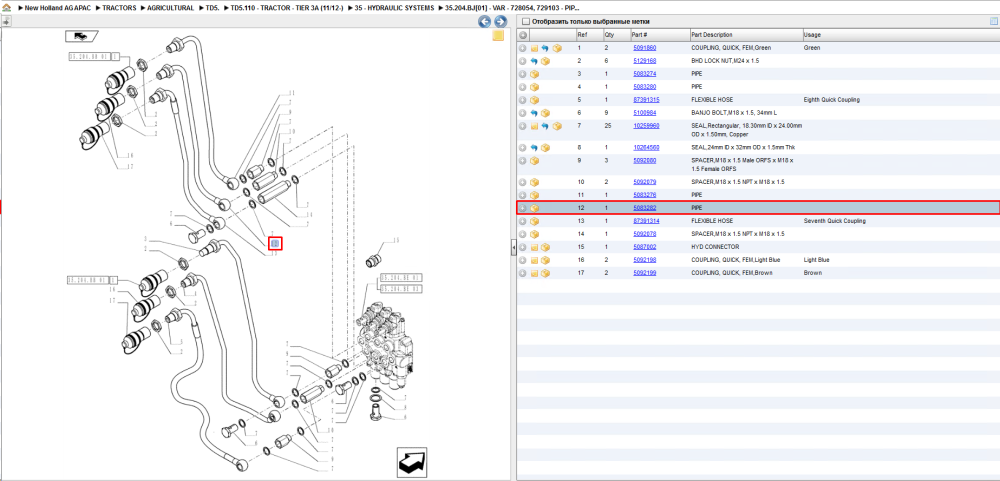Image resolution: width=1000 pixels, height=481 pixels.
Task: Open part number 5083274 link
Action: [644, 74]
